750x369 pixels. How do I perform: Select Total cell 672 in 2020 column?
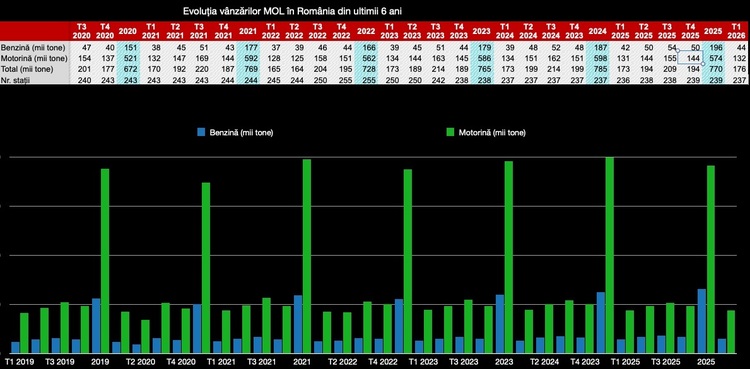pos(130,69)
